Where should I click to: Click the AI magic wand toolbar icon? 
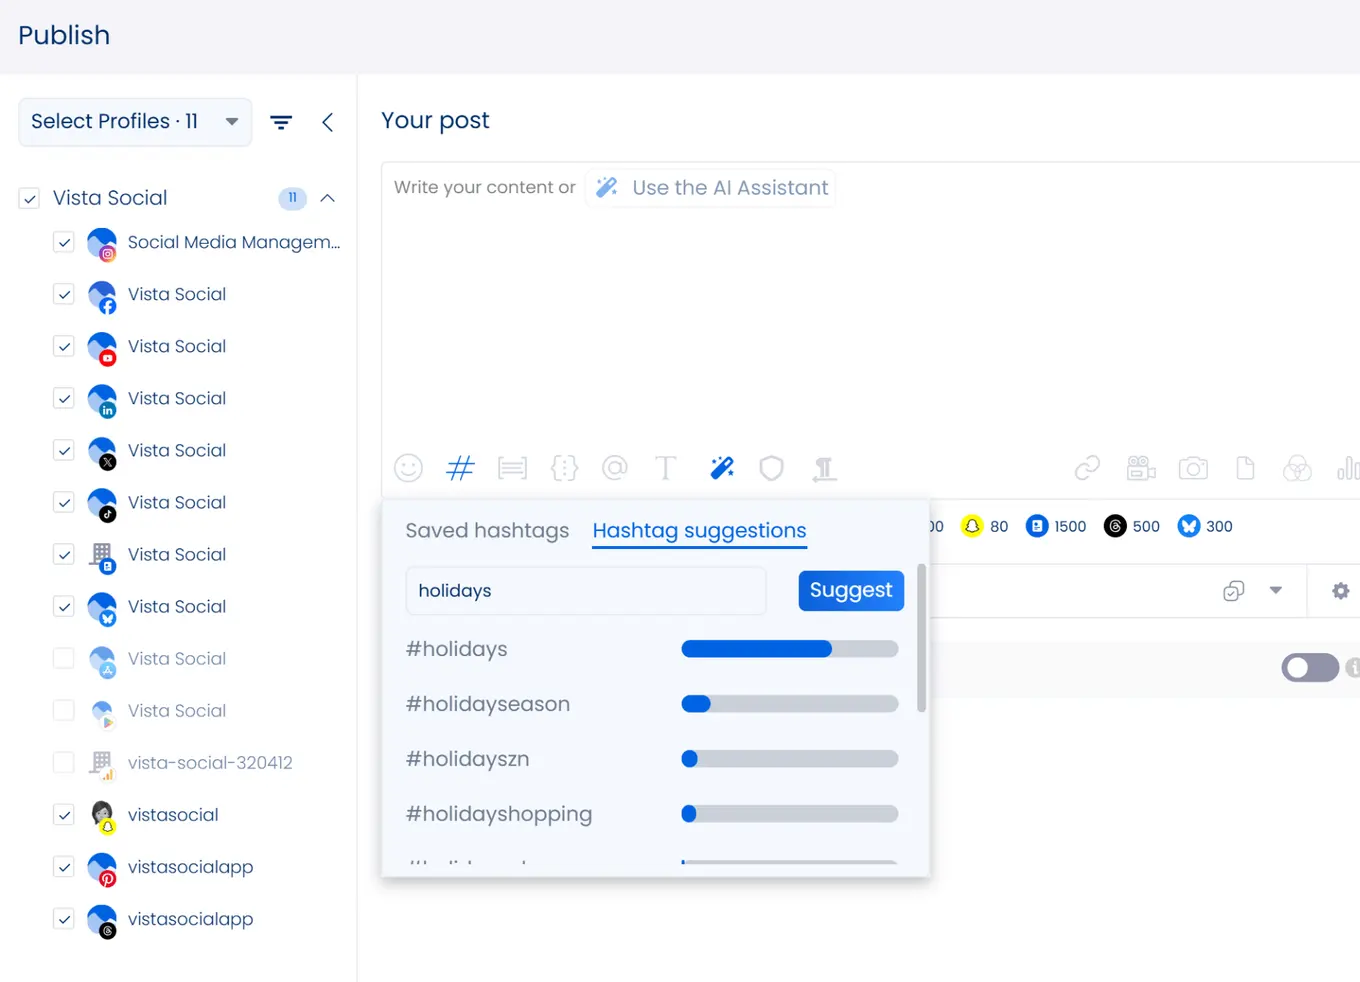coord(721,468)
